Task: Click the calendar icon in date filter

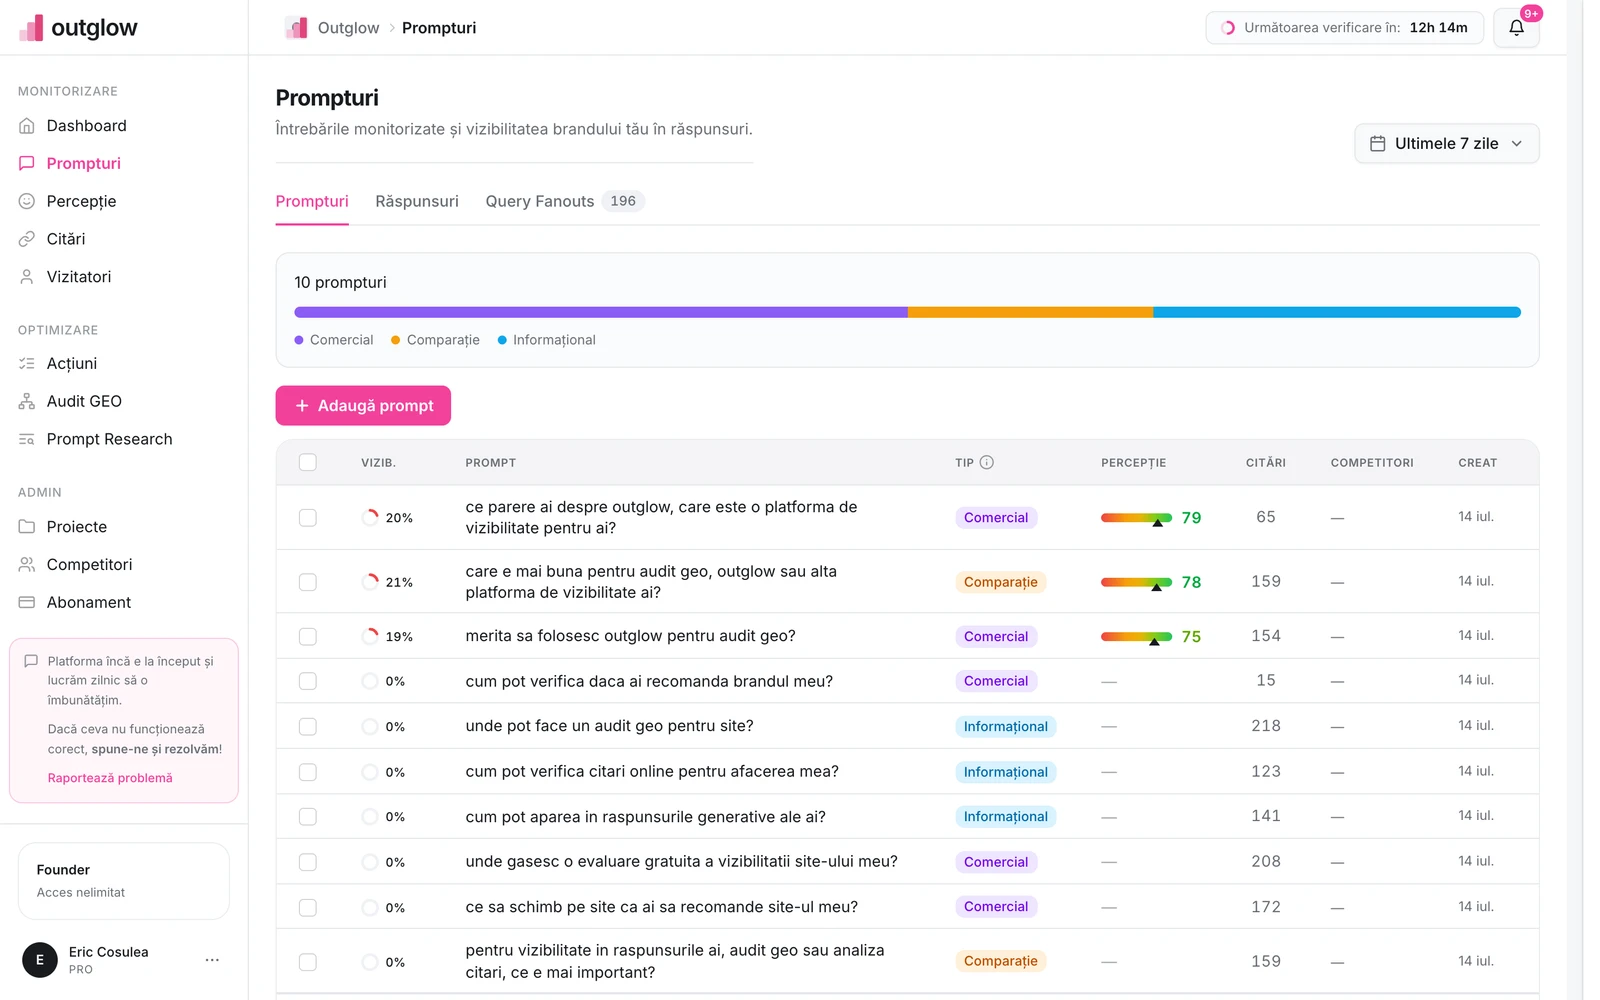Action: coord(1377,144)
